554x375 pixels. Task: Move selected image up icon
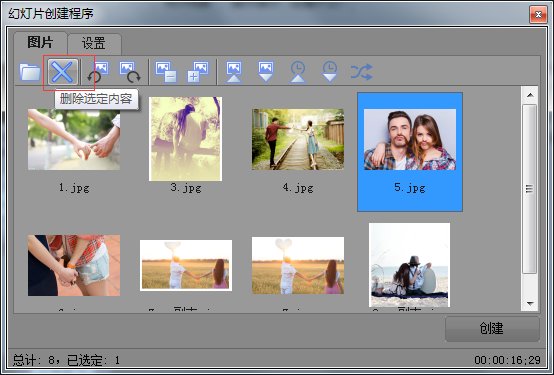pos(234,72)
